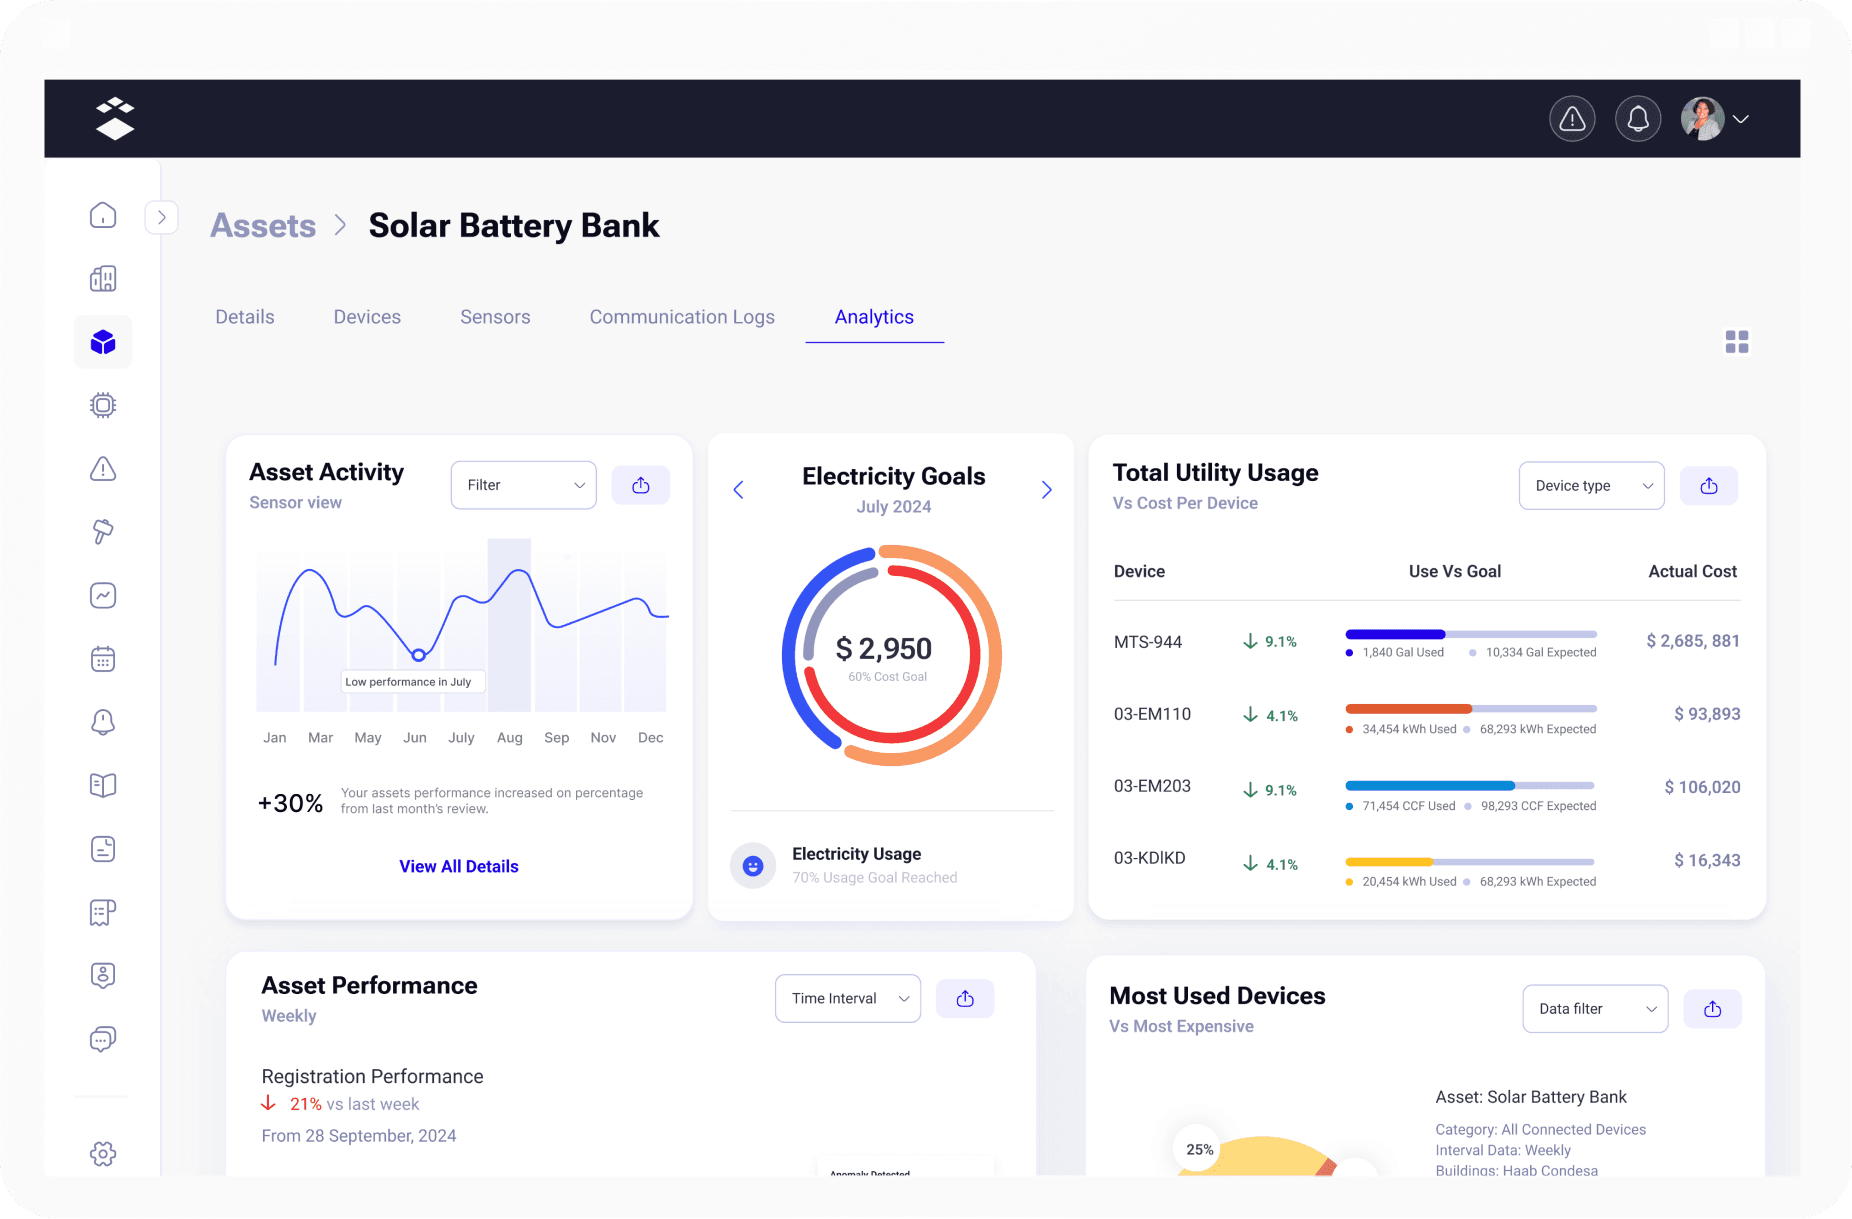Open the Device type dropdown
Image resolution: width=1852 pixels, height=1219 pixels.
[x=1591, y=486]
